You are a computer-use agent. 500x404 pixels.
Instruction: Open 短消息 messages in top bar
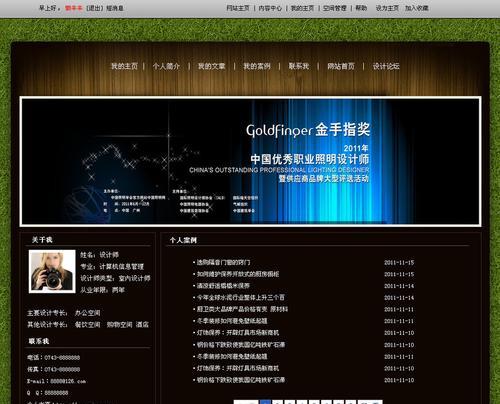(115, 8)
